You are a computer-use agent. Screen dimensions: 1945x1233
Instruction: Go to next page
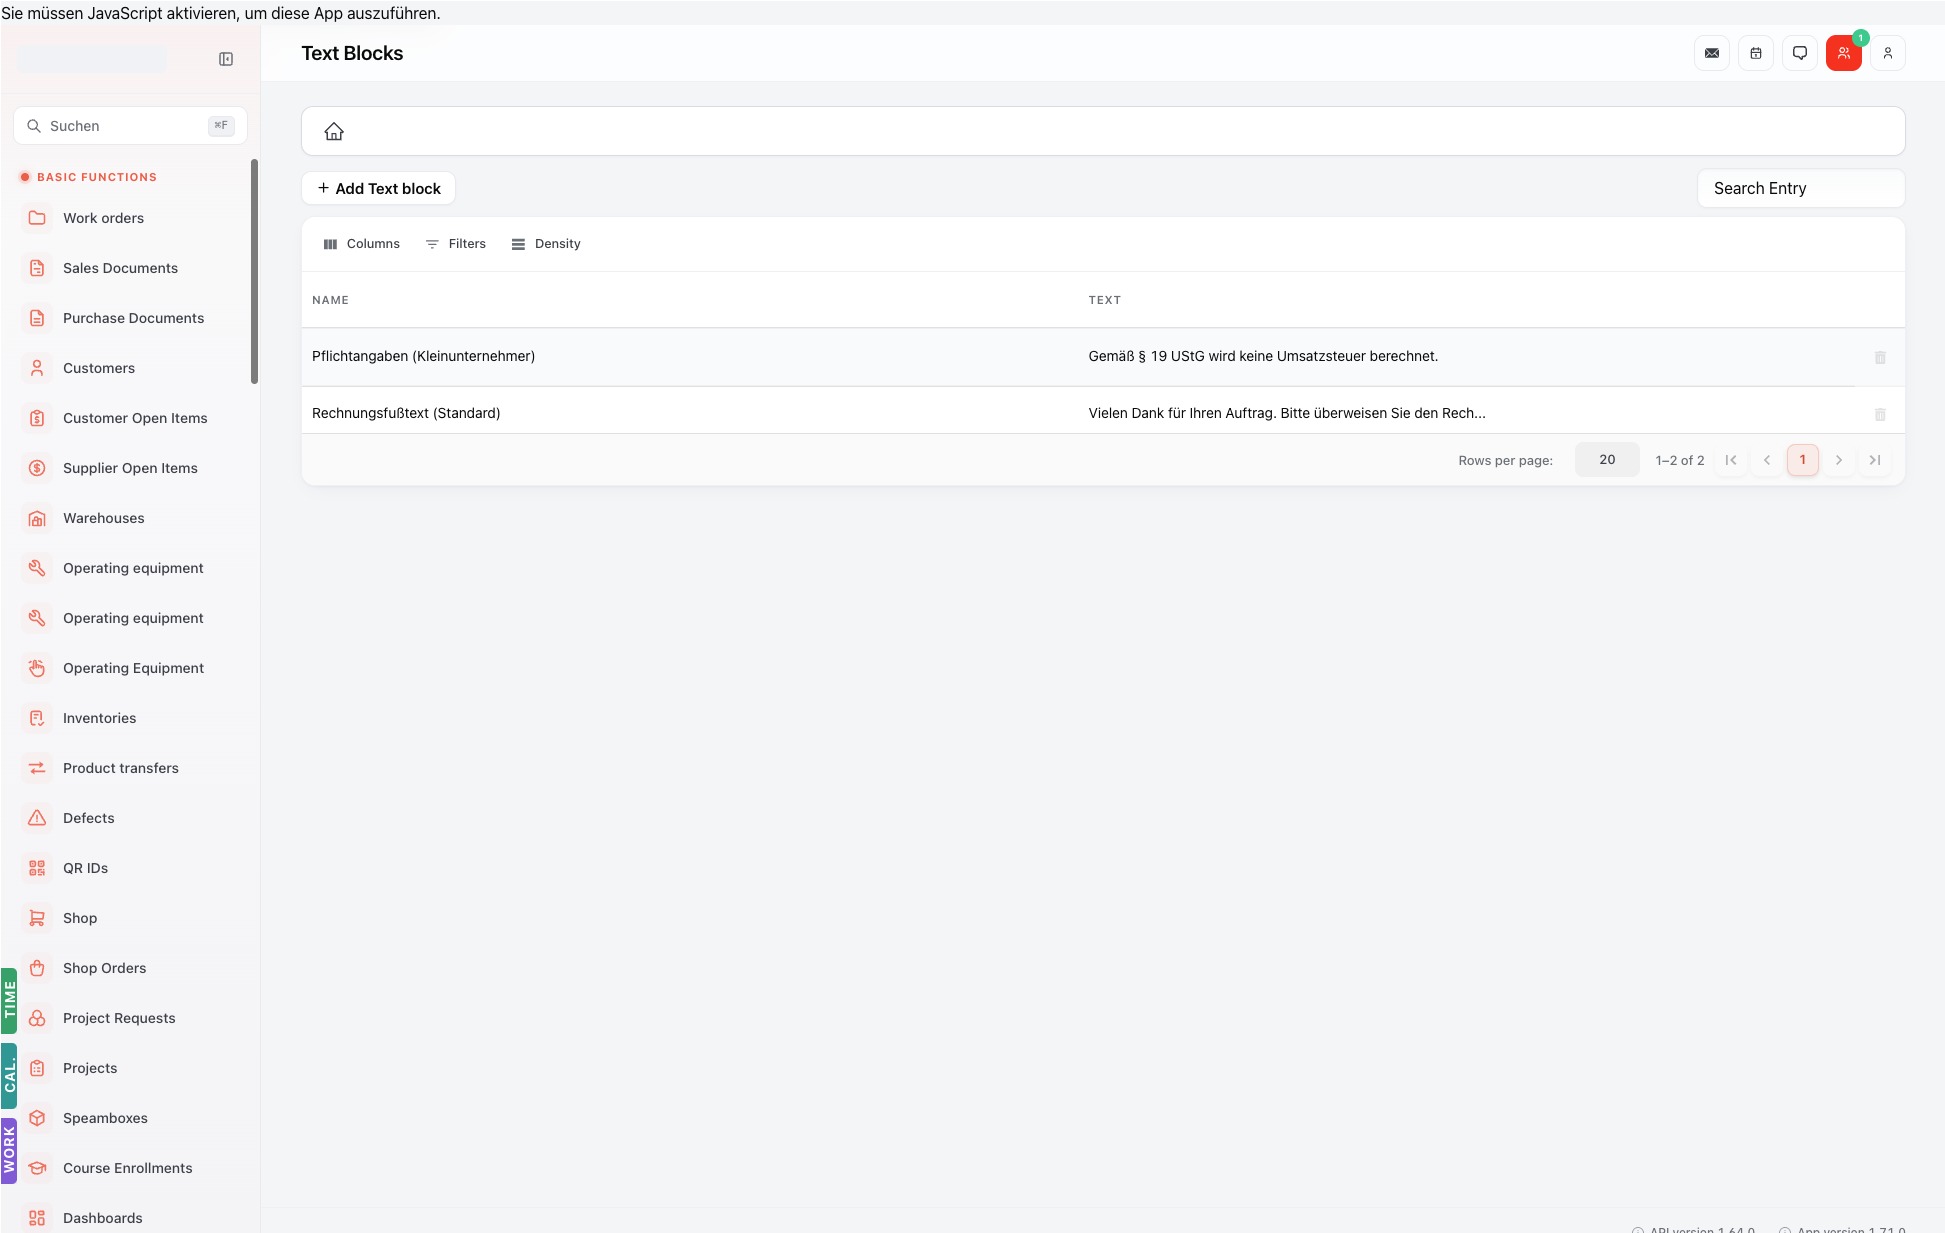coord(1839,460)
